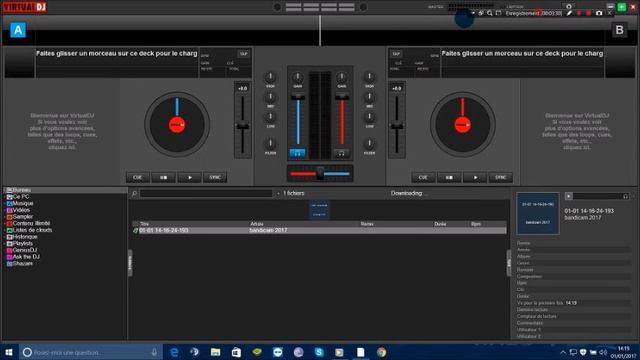Open VirtualDJ settings gear

[x=569, y=6]
